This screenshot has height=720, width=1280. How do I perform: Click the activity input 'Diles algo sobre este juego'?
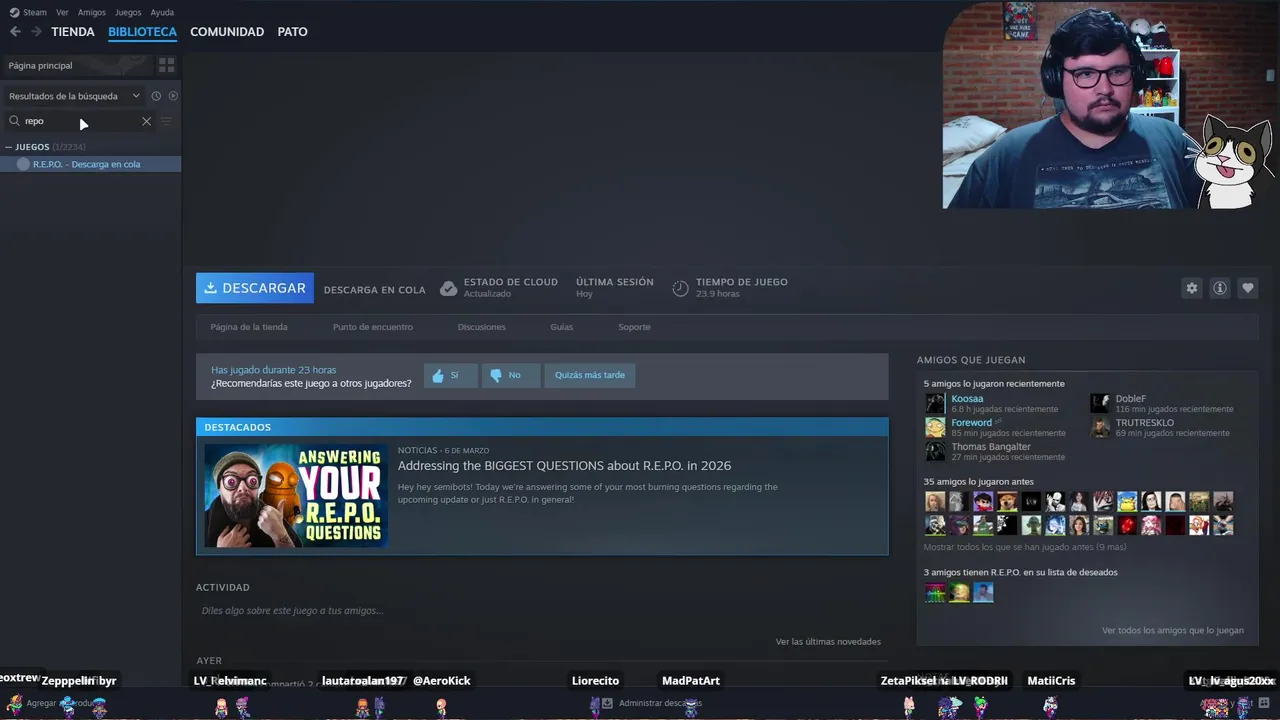292,611
